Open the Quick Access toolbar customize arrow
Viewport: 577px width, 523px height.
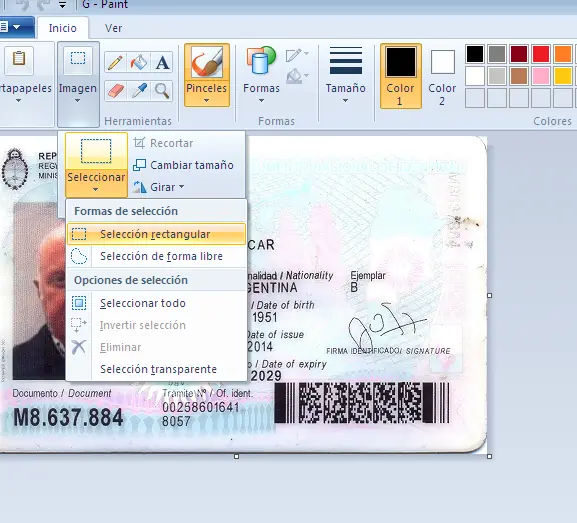pos(62,5)
